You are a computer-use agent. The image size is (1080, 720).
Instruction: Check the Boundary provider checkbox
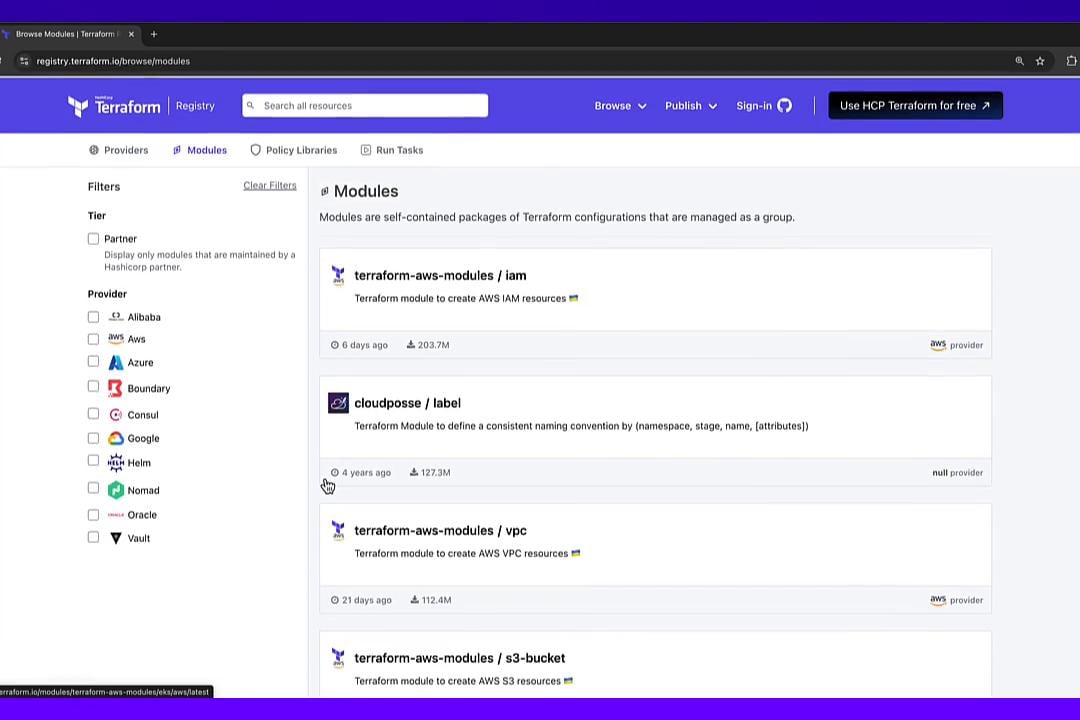click(x=93, y=387)
